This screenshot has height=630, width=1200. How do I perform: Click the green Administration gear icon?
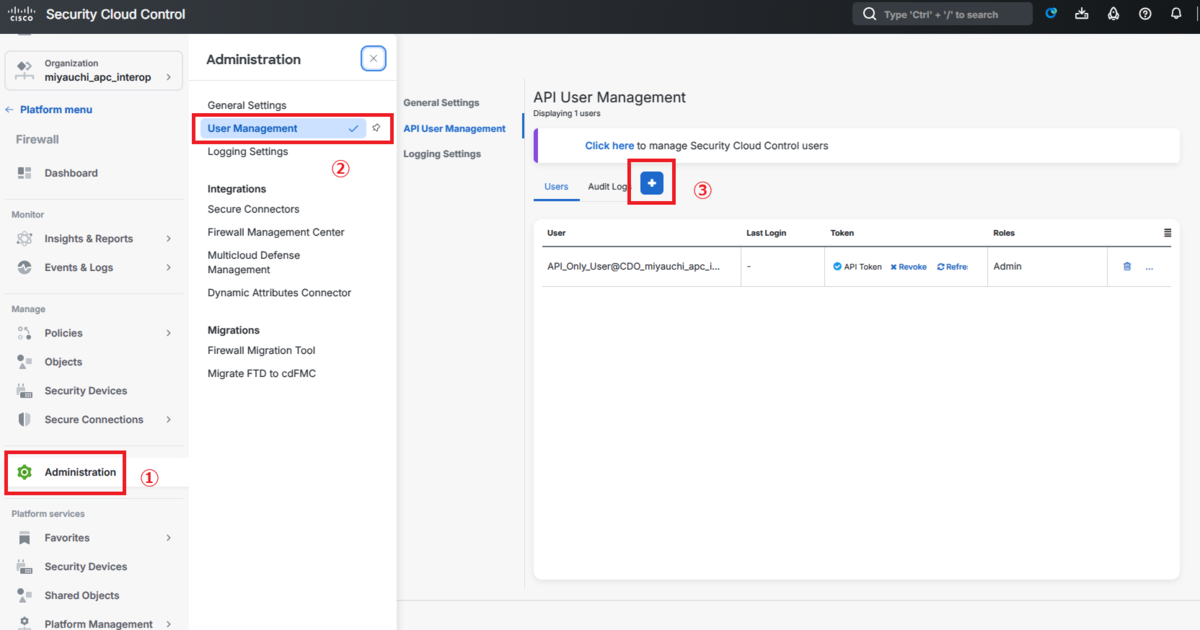(25, 472)
